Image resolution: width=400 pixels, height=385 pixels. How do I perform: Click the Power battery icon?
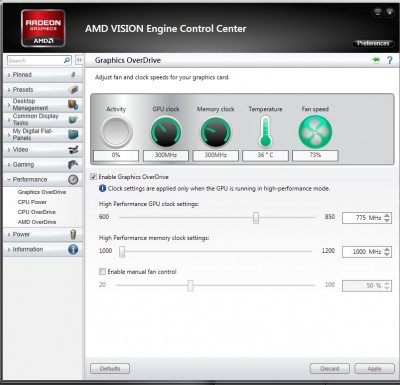tap(74, 234)
